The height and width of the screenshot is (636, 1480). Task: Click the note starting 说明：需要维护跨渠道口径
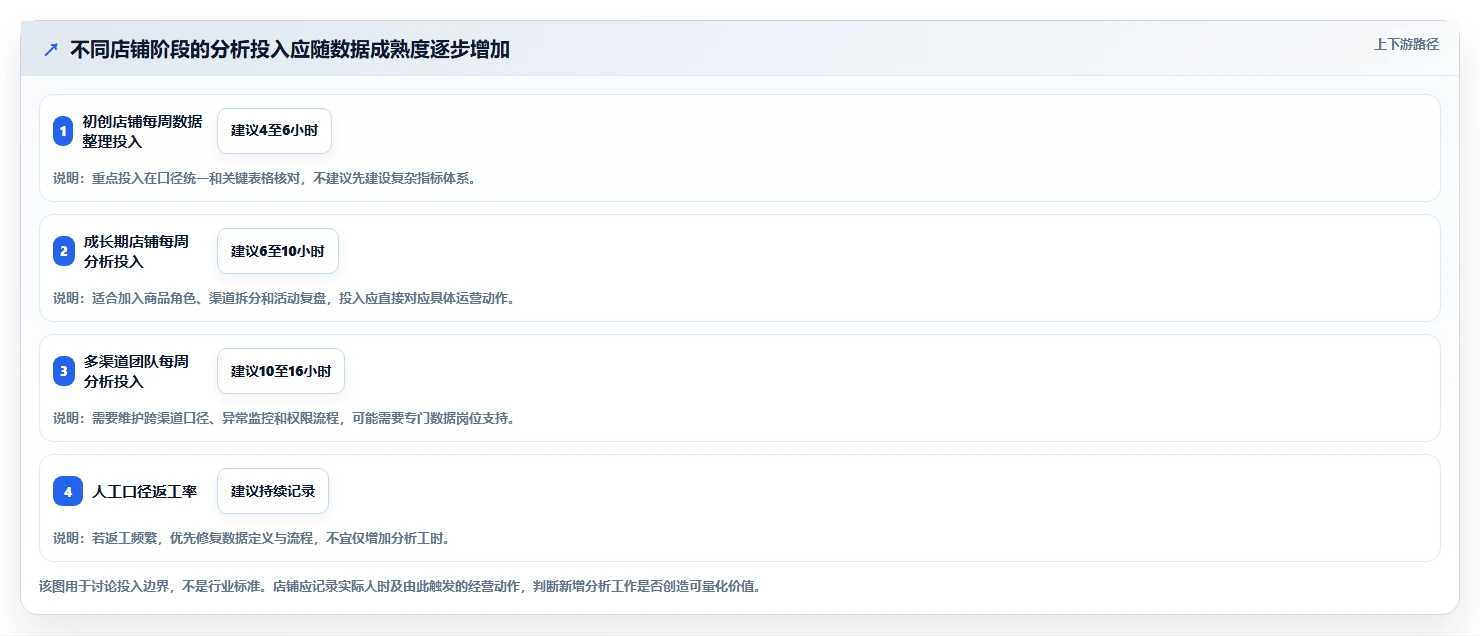tap(287, 418)
